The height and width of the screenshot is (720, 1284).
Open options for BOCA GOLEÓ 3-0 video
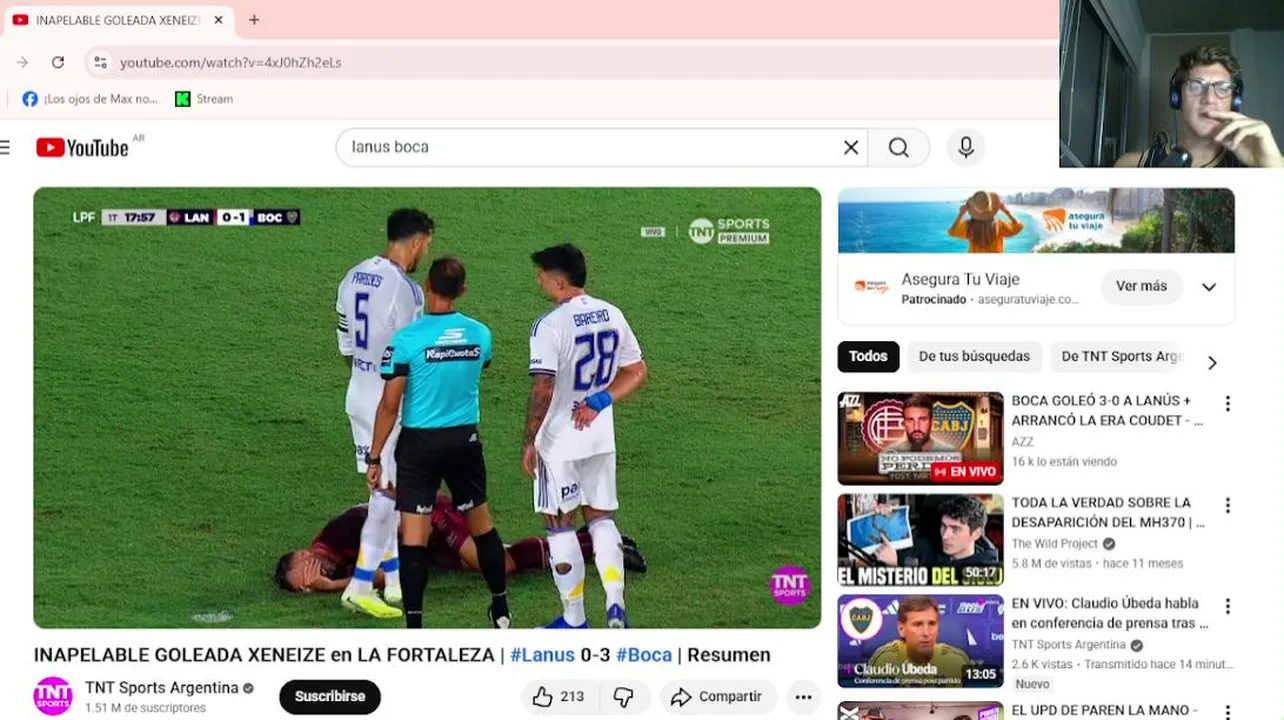coord(1228,404)
